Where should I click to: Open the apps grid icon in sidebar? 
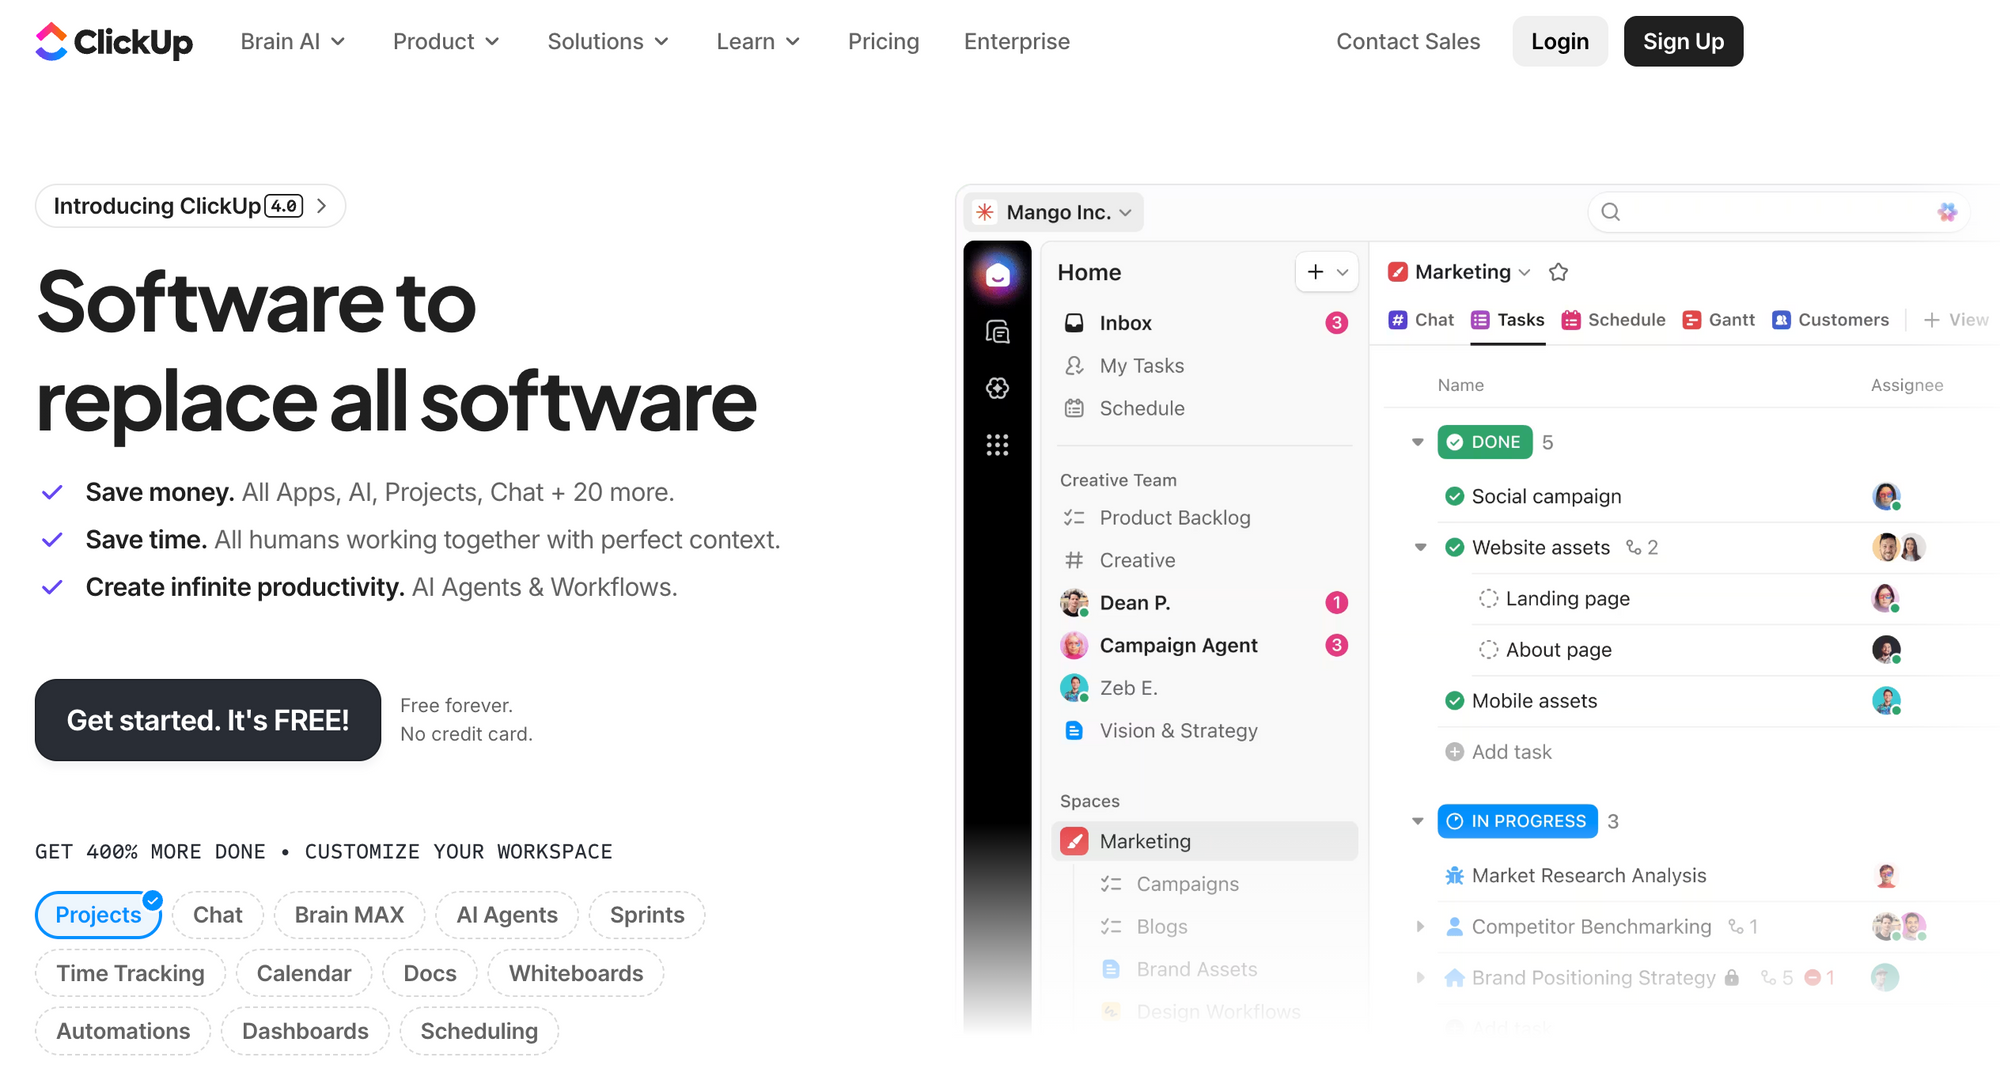coord(997,445)
